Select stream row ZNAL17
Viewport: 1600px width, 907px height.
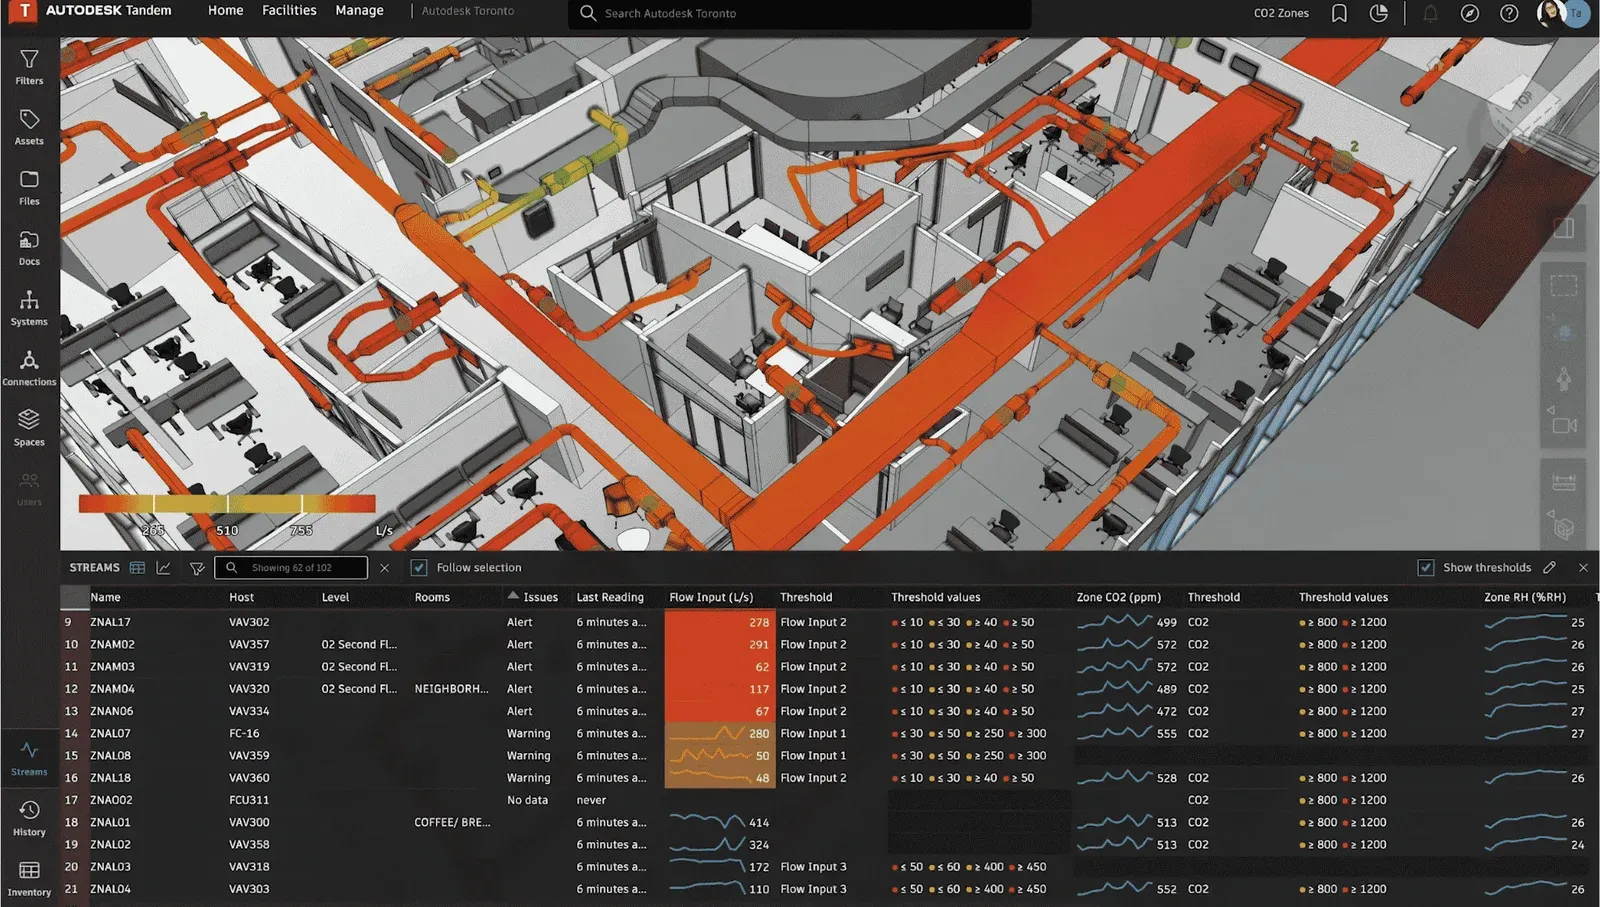[x=830, y=622]
